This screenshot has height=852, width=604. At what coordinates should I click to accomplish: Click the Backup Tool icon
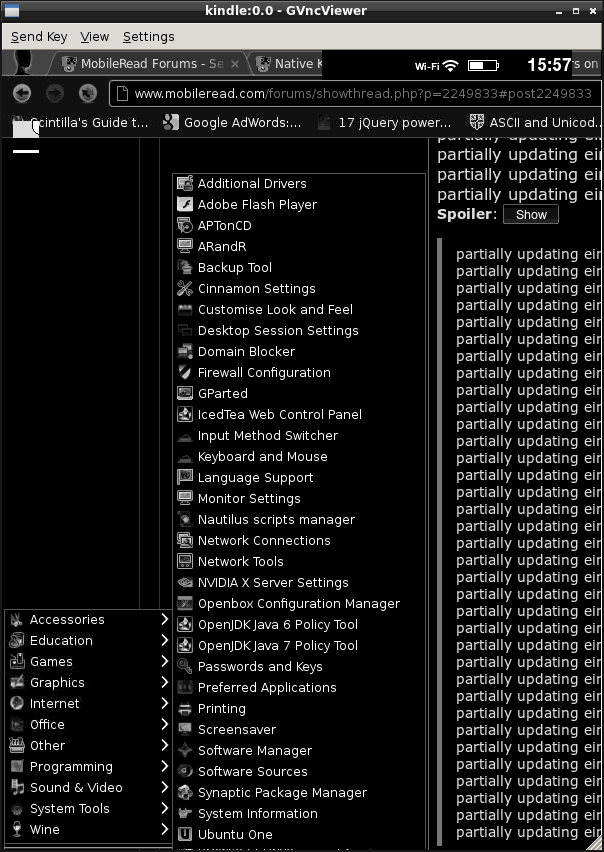[185, 267]
